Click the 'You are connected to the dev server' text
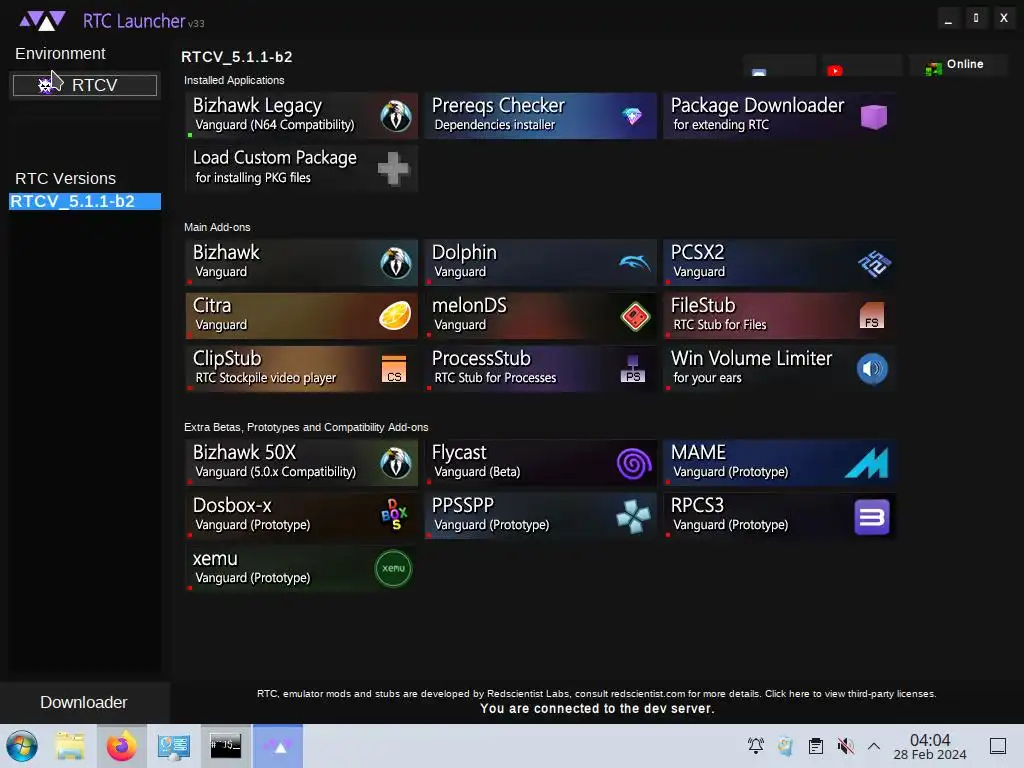1024x768 pixels. (x=597, y=709)
